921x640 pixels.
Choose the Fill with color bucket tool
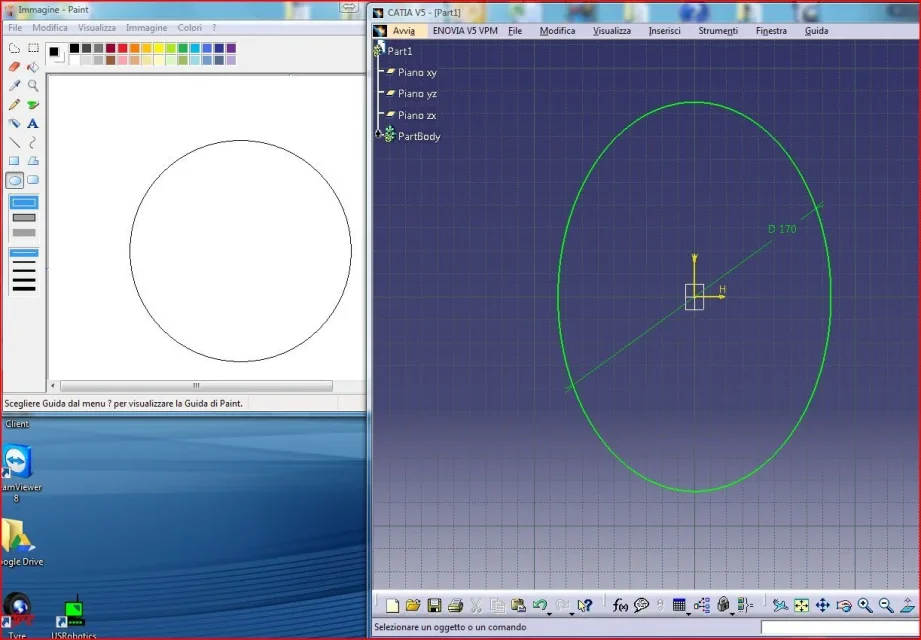(33, 67)
